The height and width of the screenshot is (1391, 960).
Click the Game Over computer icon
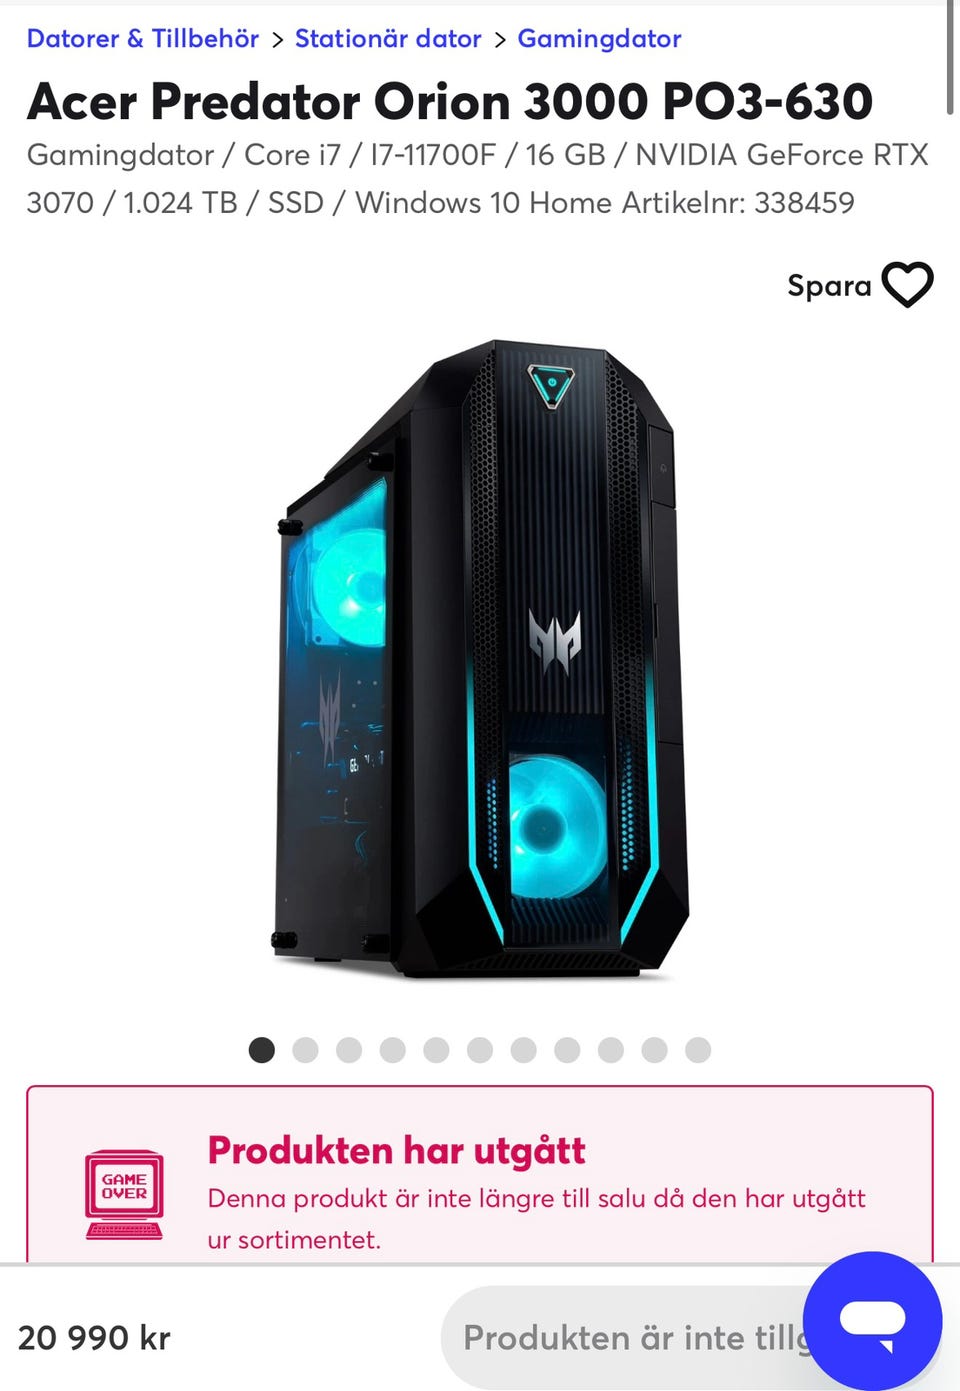124,1194
